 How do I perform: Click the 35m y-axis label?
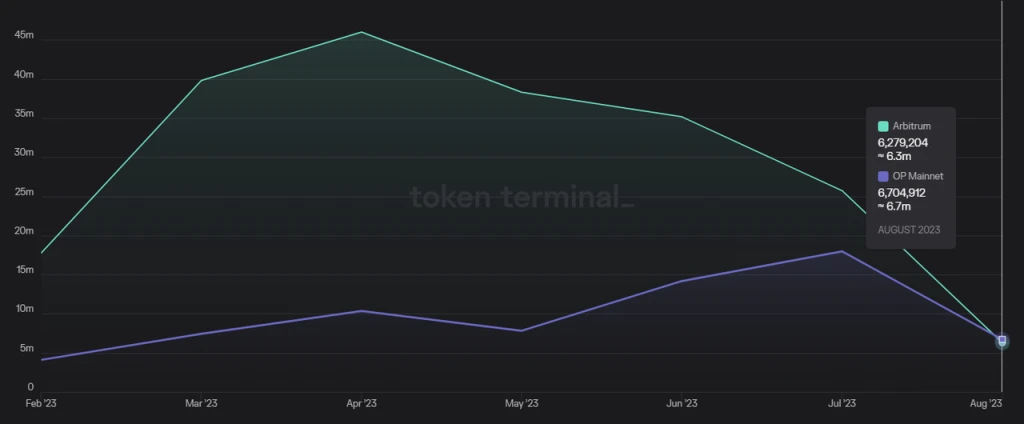pyautogui.click(x=24, y=114)
